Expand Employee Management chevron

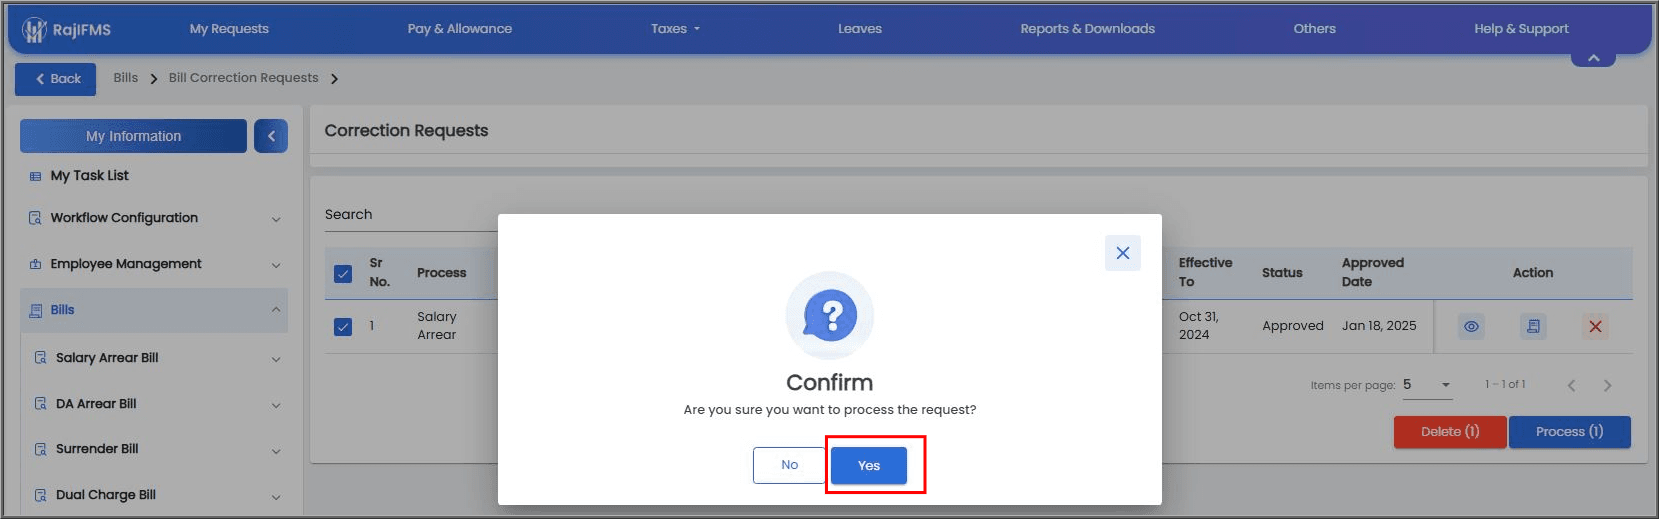point(276,265)
